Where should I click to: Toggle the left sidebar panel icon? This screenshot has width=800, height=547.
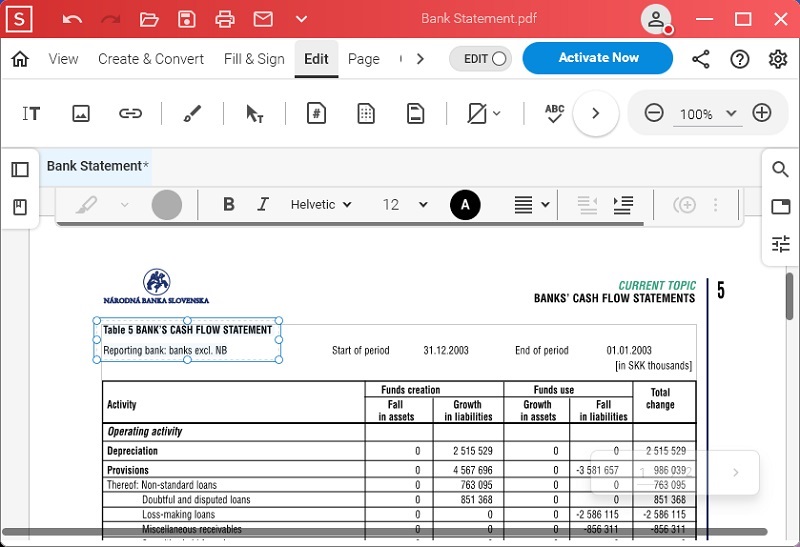[20, 169]
